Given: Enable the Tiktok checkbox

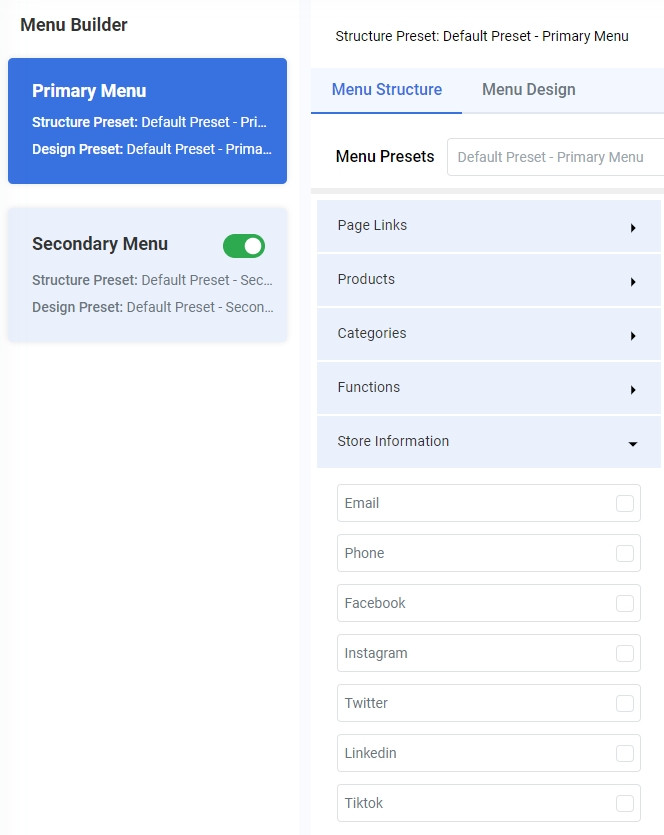Looking at the screenshot, I should coord(625,803).
